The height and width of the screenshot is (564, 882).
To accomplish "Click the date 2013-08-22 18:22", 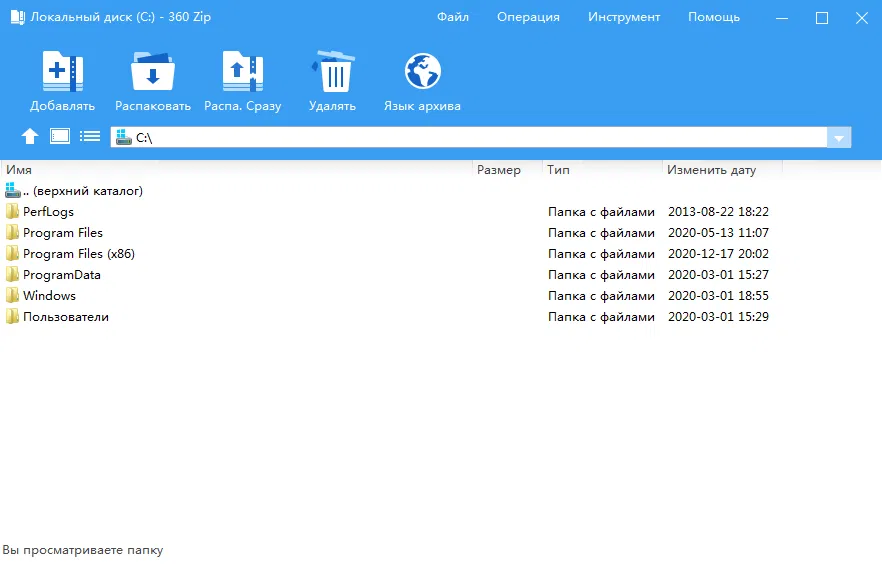I will [x=718, y=212].
